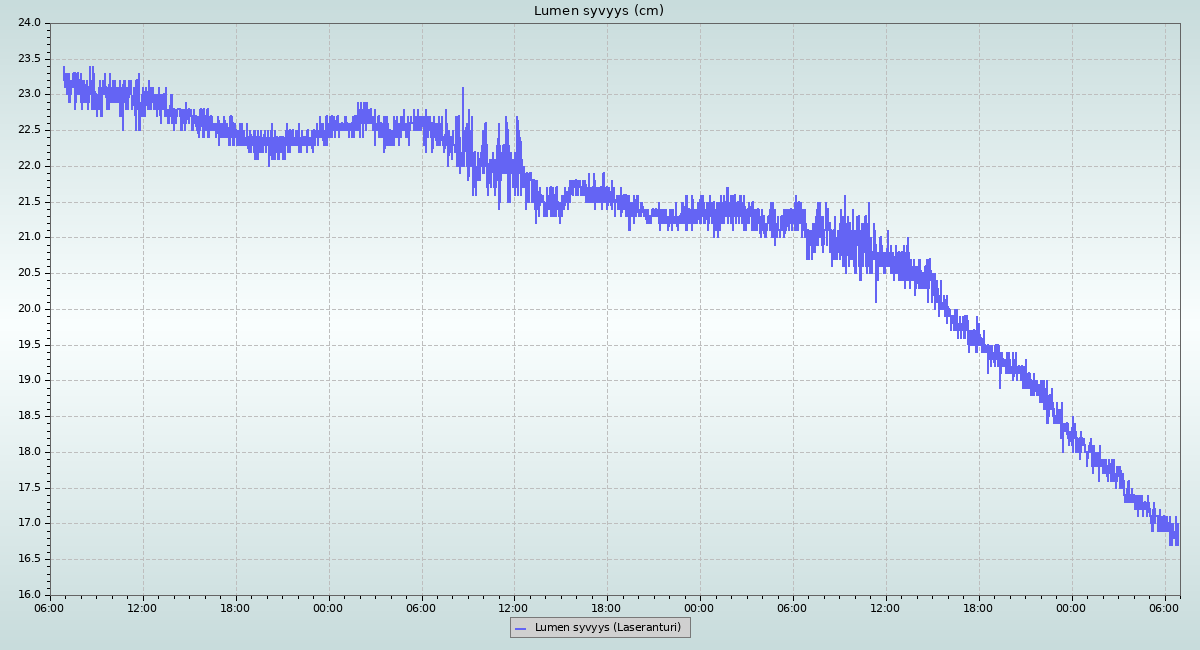1200x650 pixels.
Task: Select the 23.5 y-axis tick label
Action: 29,58
